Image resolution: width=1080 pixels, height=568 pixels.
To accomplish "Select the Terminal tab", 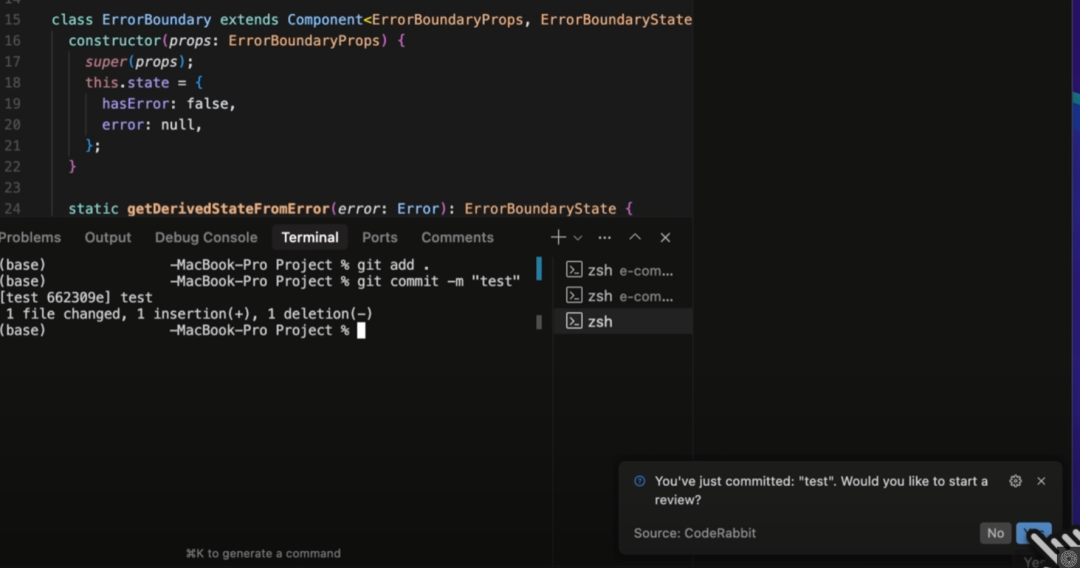I will 310,238.
